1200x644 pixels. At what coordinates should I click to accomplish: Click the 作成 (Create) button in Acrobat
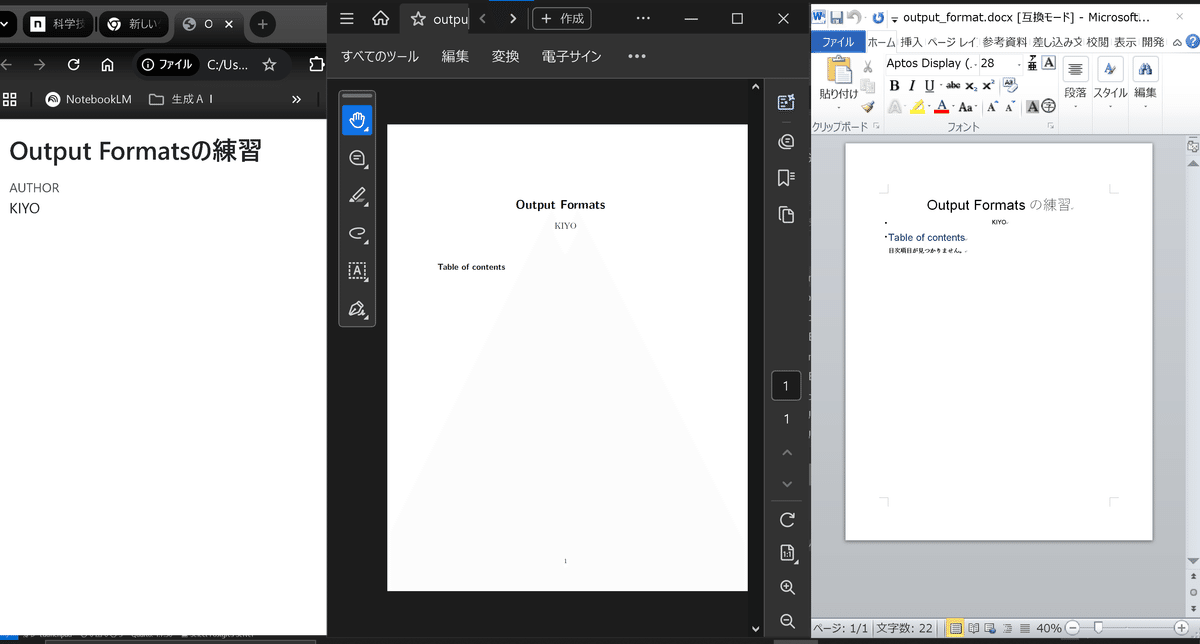[562, 18]
